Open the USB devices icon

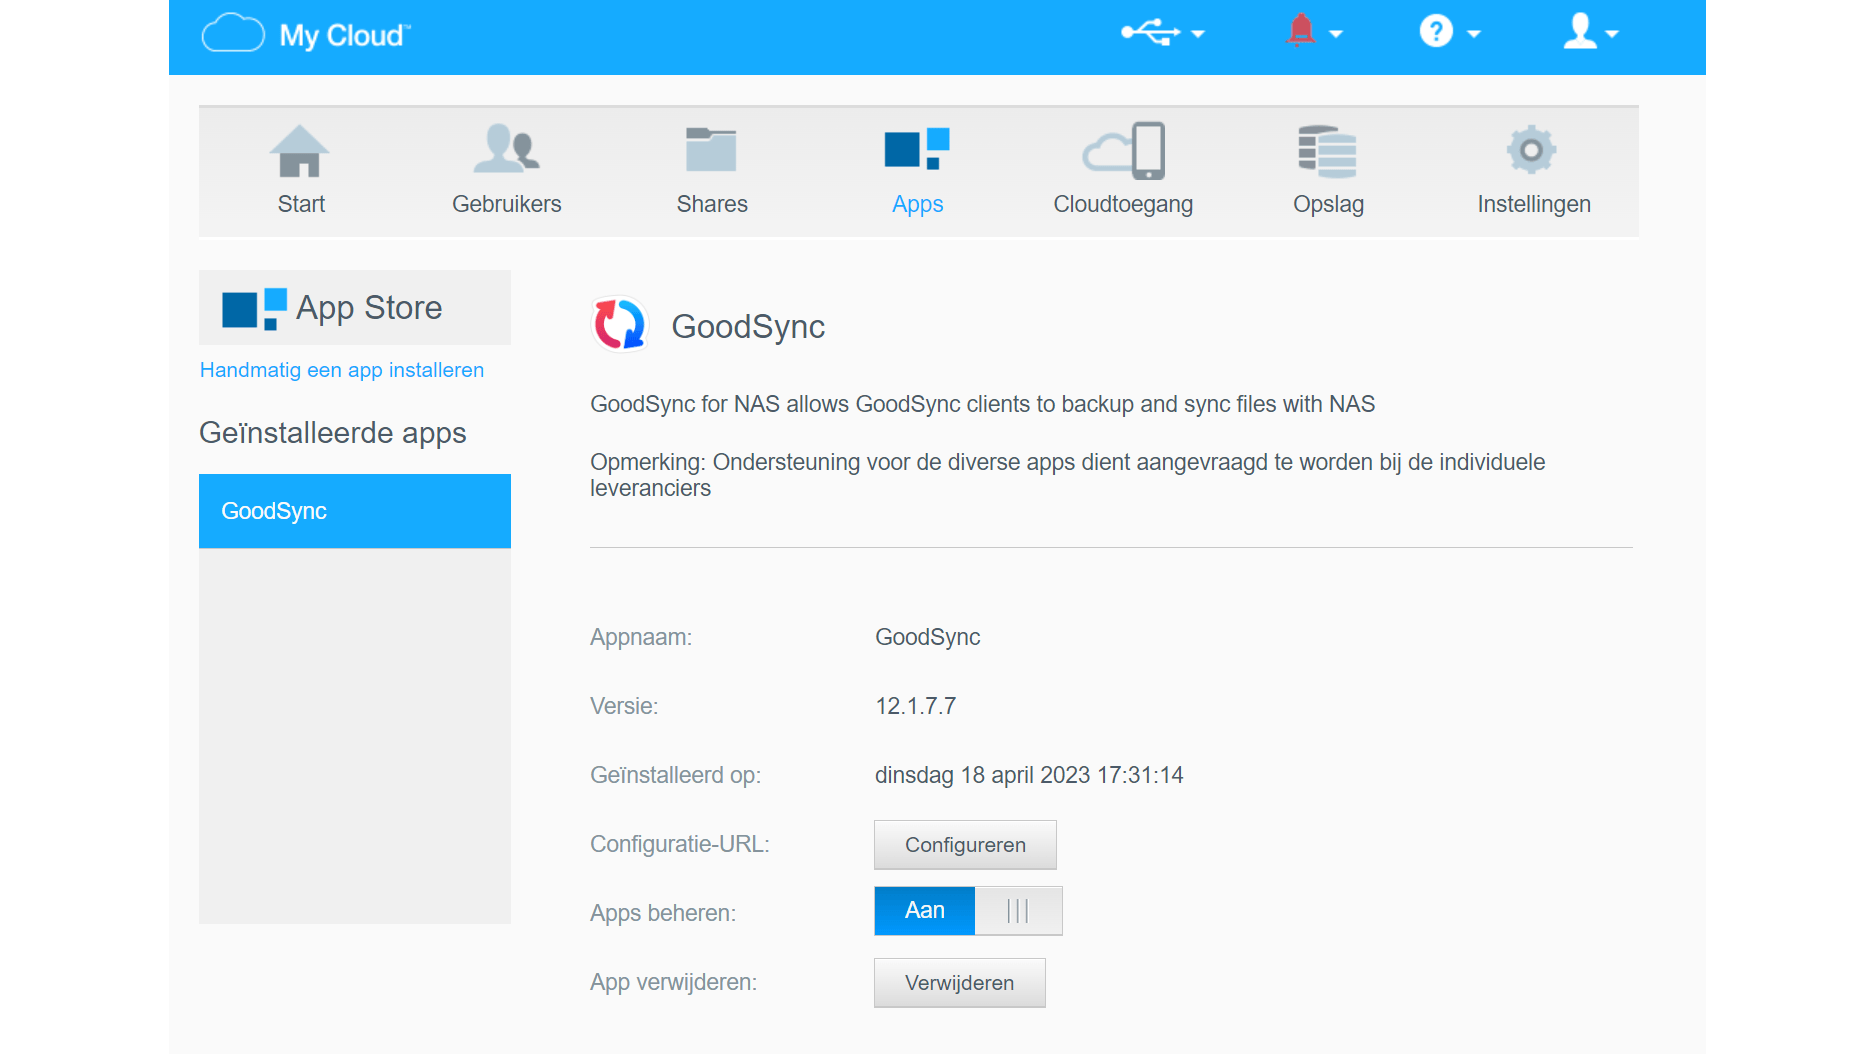pyautogui.click(x=1150, y=32)
